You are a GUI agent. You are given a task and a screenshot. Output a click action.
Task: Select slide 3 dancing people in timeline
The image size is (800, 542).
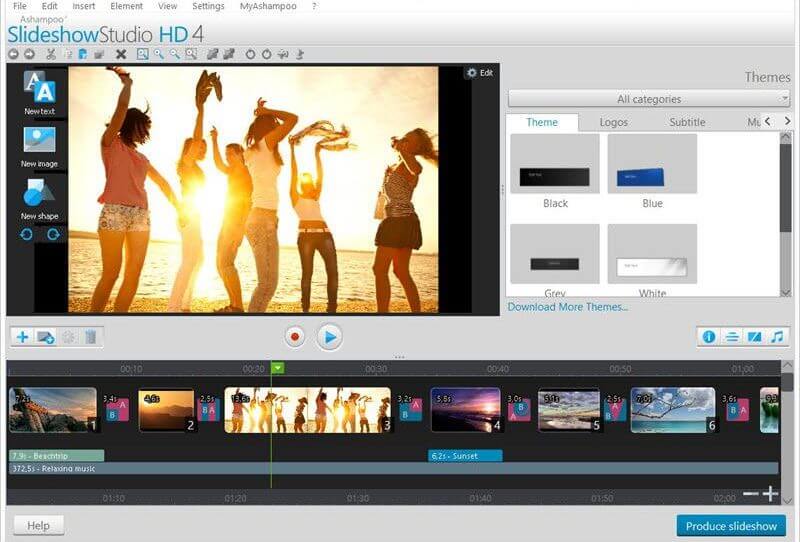tap(308, 410)
